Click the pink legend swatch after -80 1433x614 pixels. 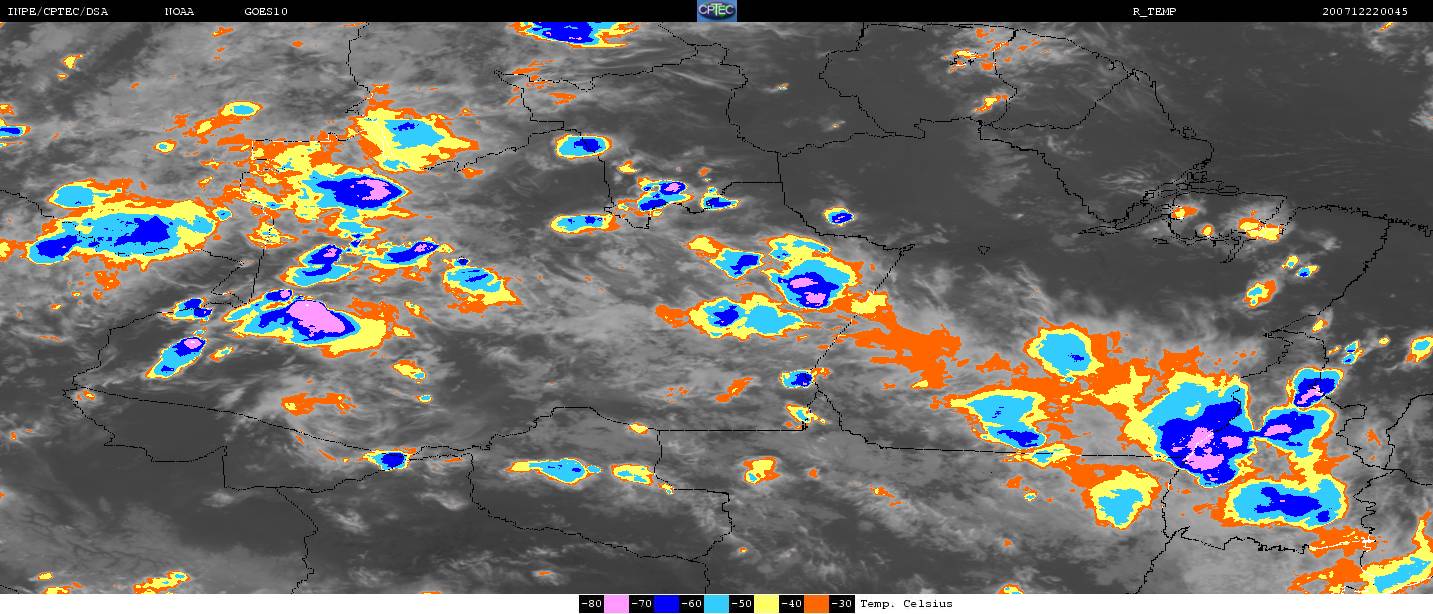(617, 604)
